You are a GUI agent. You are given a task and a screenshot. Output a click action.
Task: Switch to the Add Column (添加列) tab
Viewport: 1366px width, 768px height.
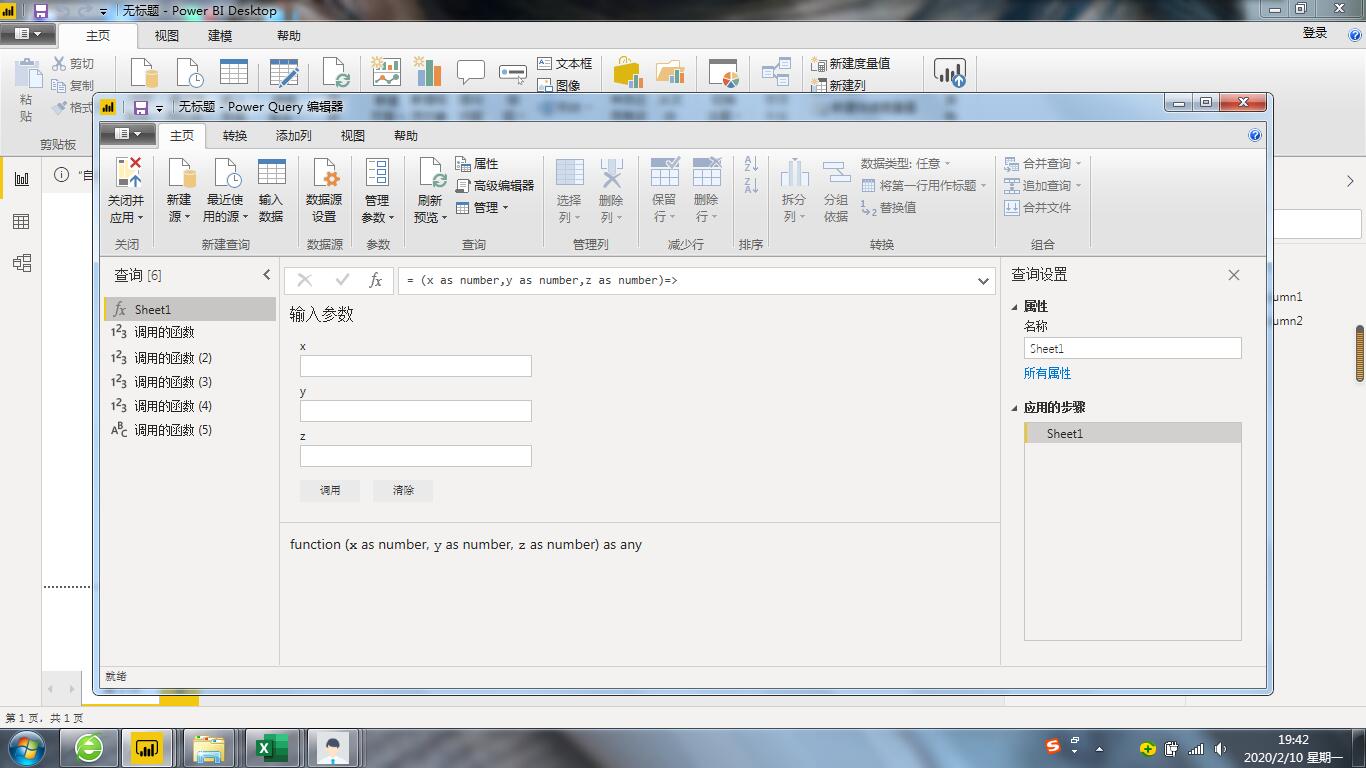(x=294, y=136)
